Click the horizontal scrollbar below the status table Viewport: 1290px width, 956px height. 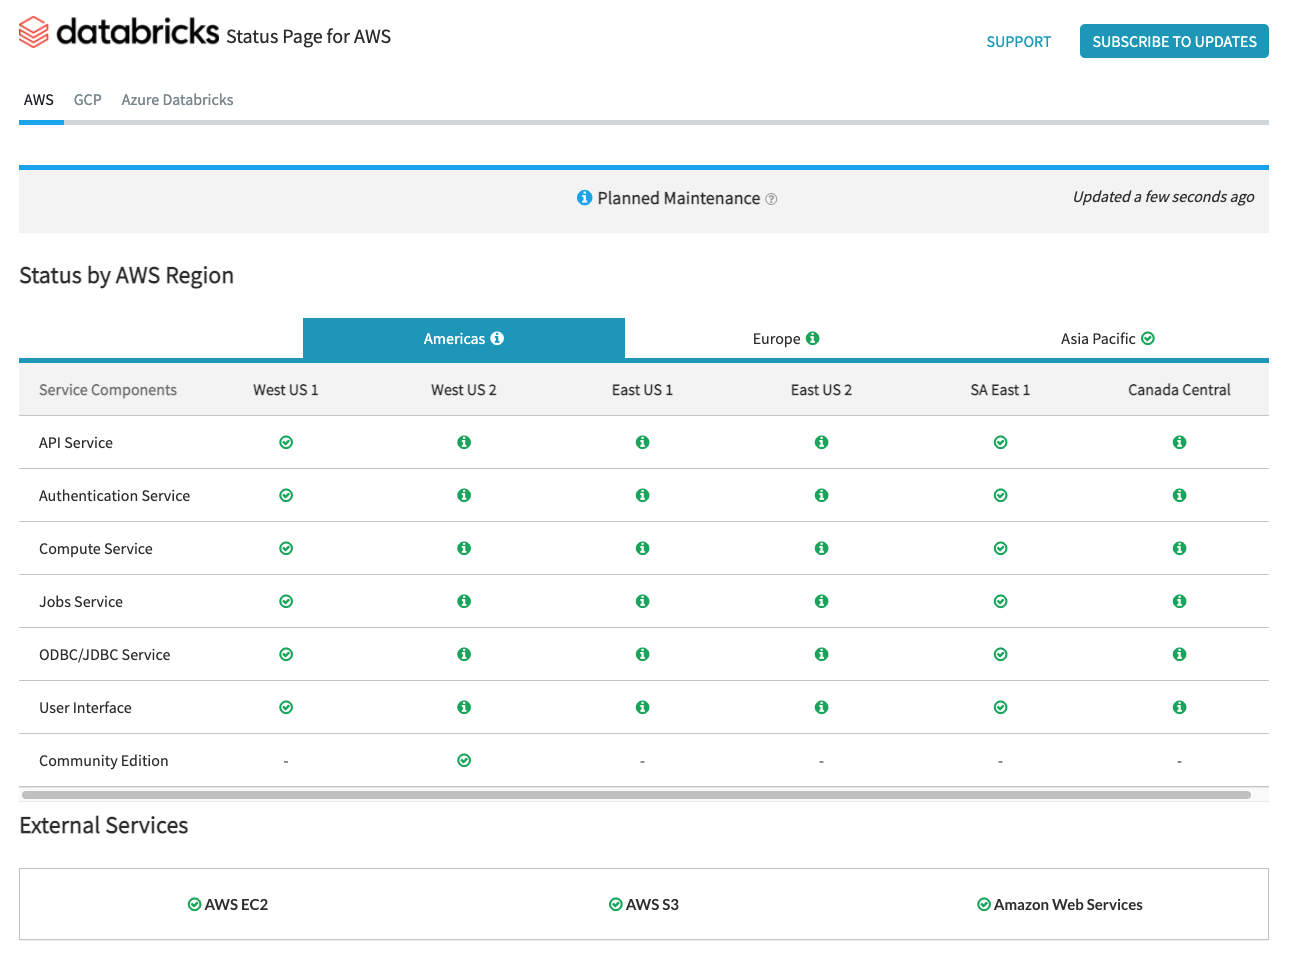(x=636, y=795)
